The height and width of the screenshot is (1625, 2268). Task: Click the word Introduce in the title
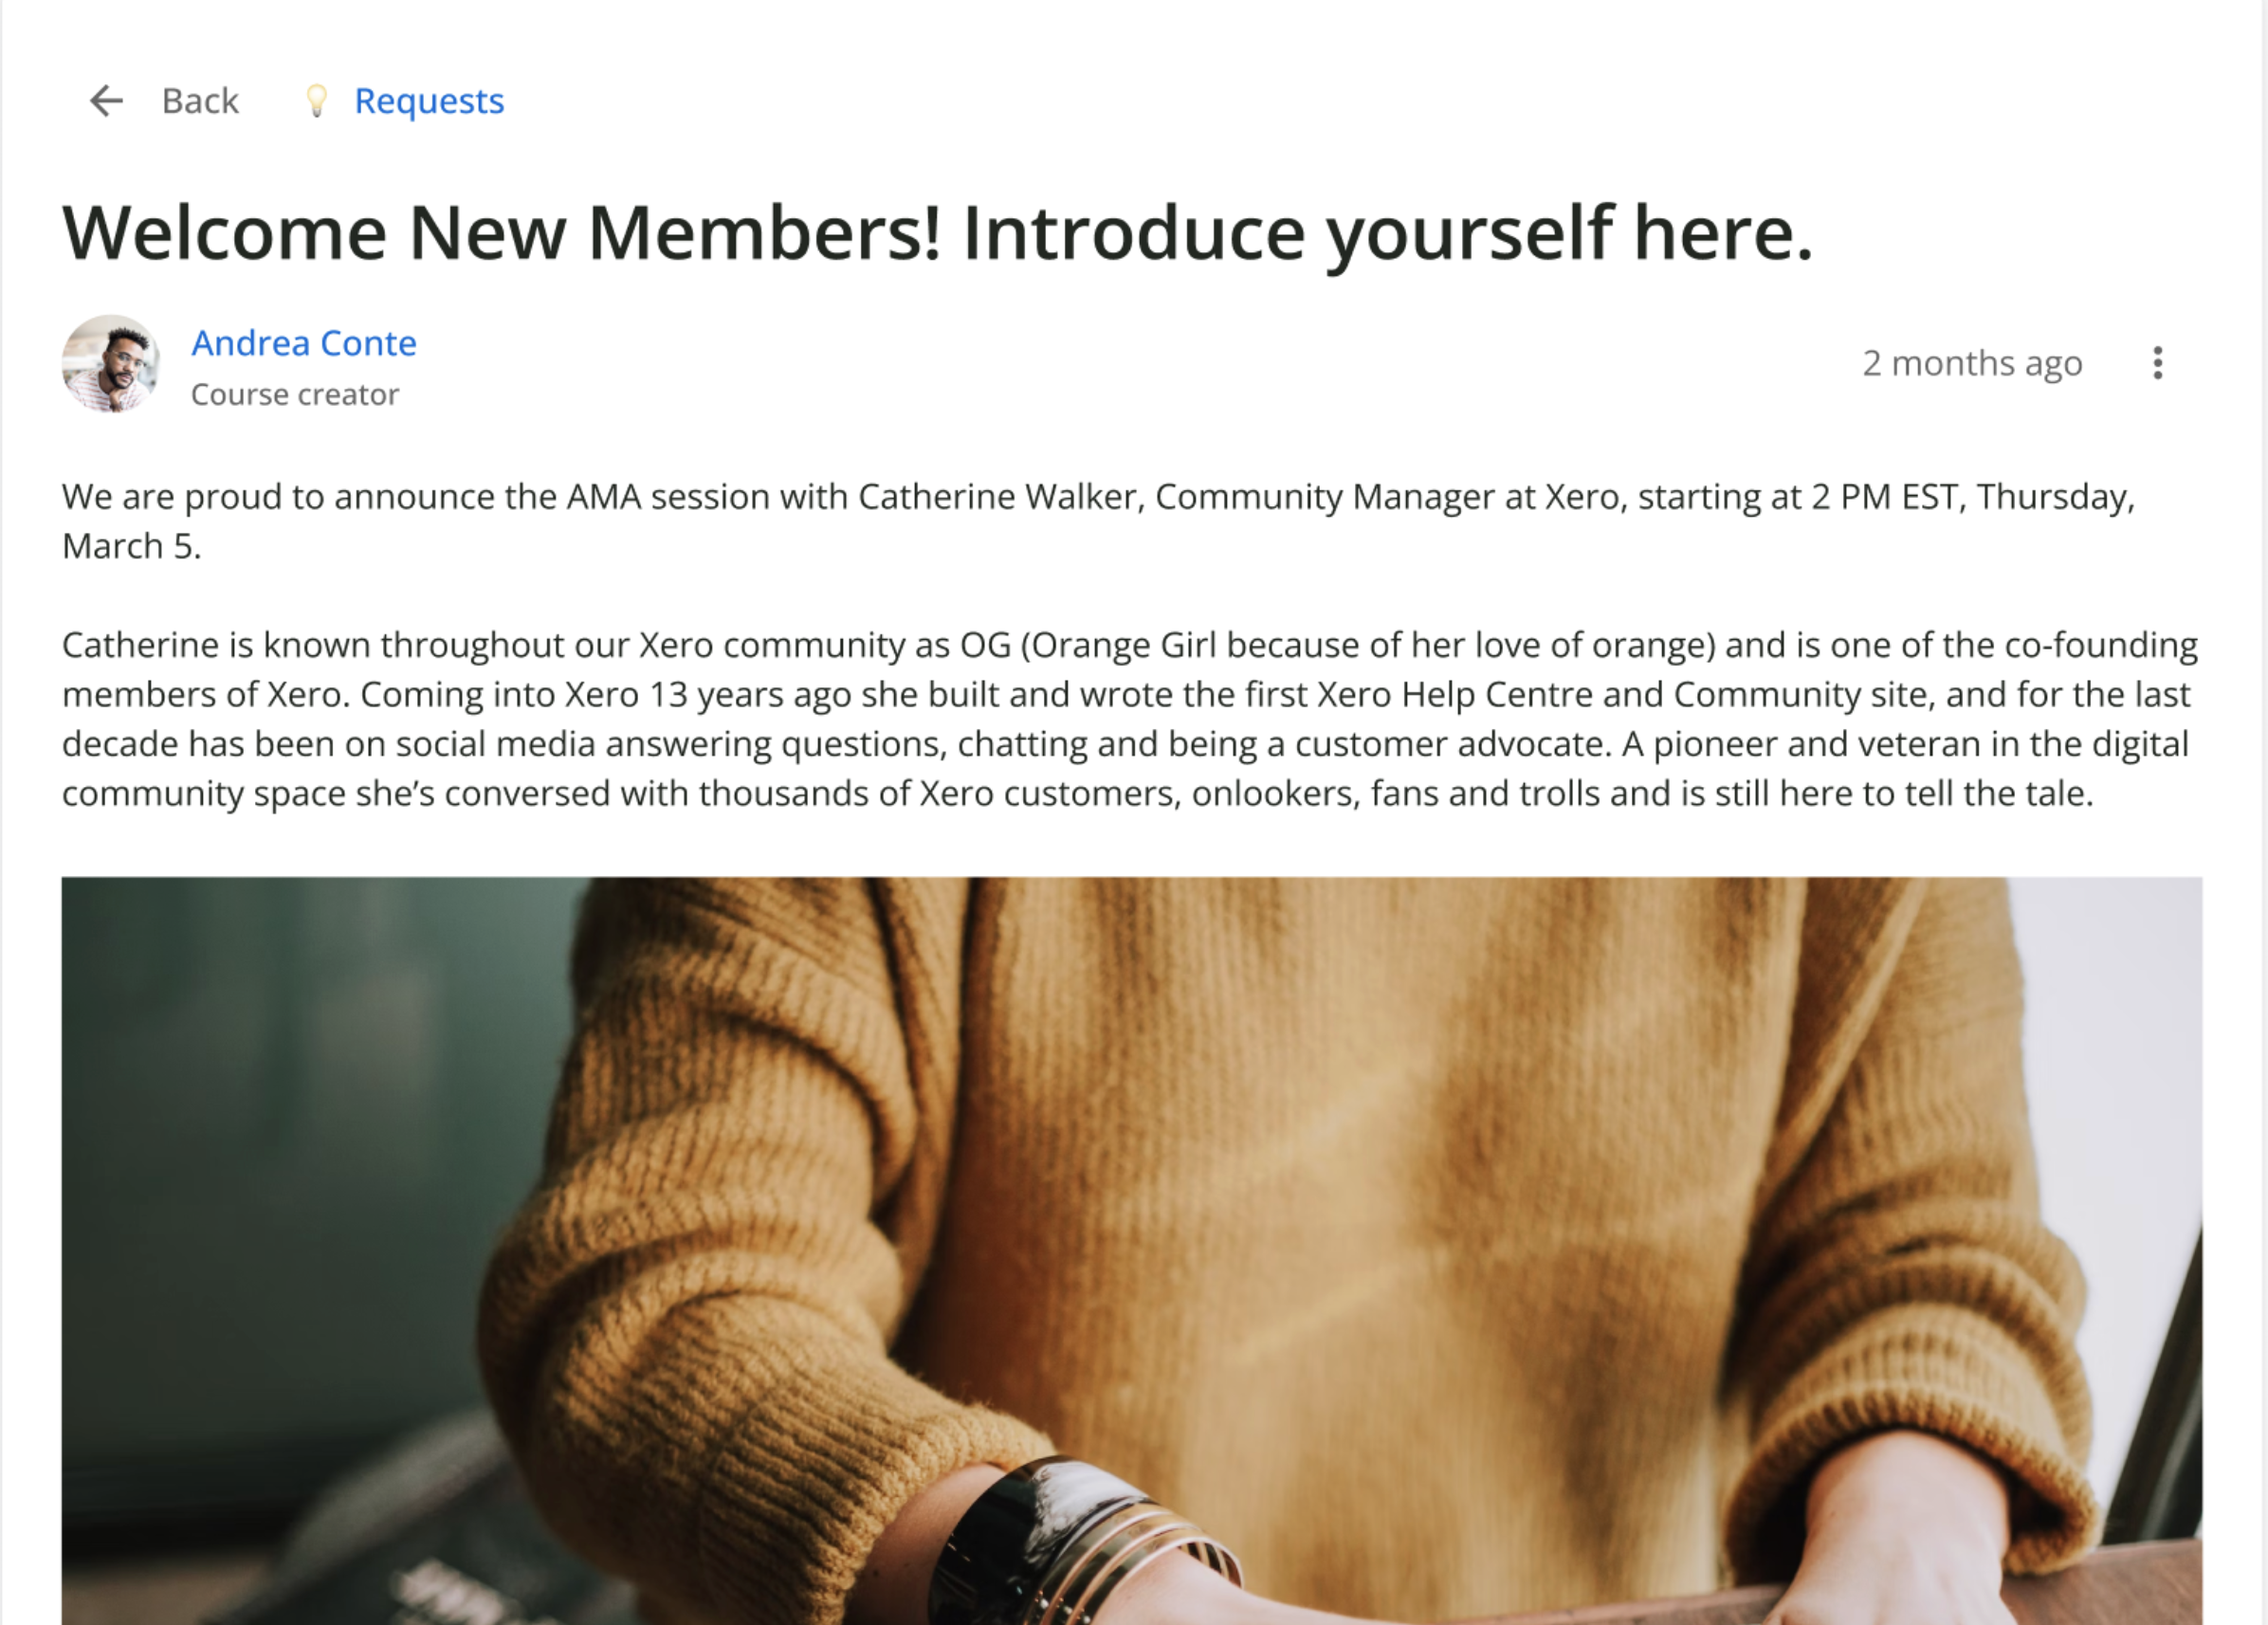point(1133,233)
